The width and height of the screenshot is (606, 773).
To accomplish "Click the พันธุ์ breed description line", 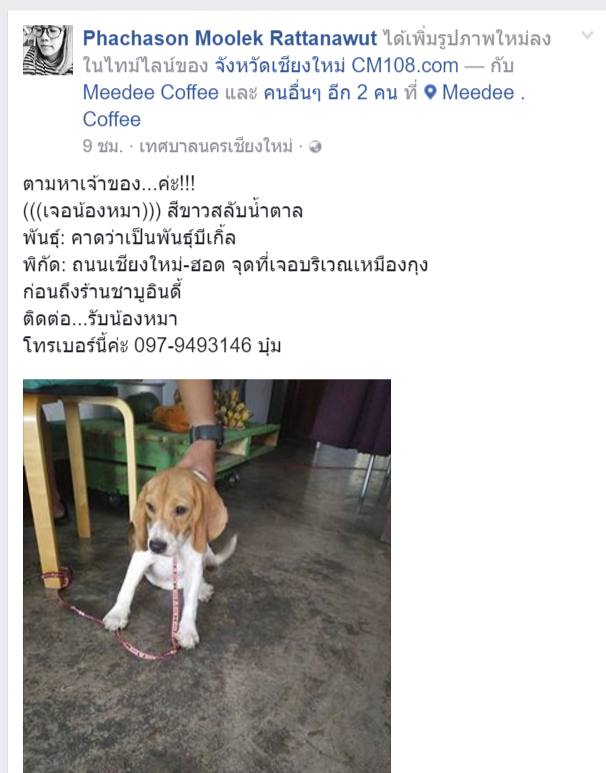I will (129, 238).
